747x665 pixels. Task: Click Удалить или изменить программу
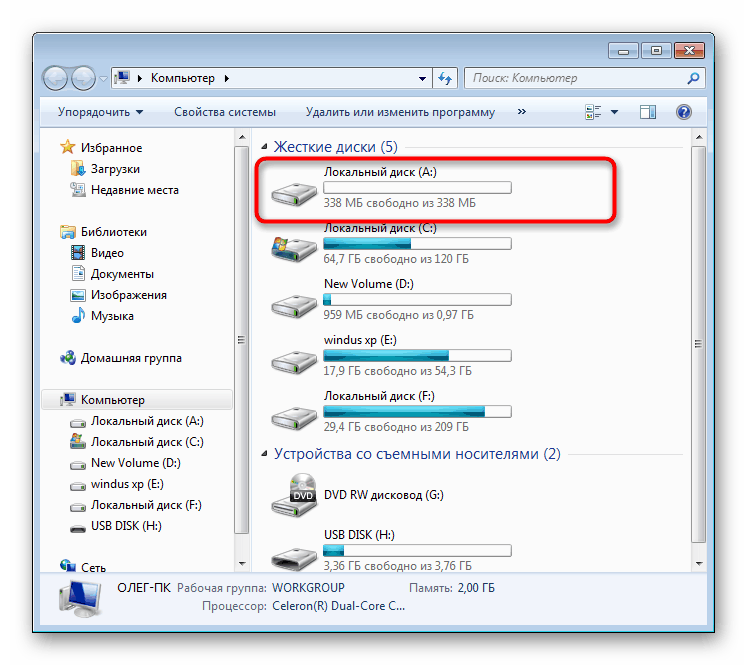400,112
